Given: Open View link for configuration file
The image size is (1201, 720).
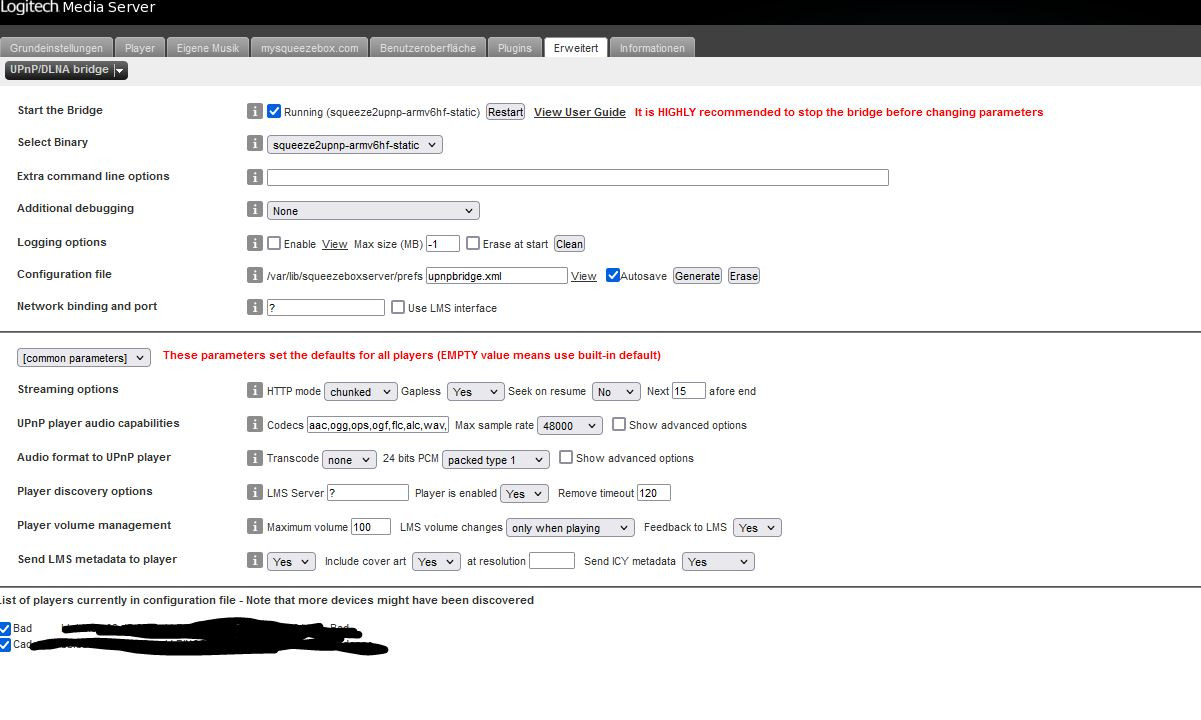Looking at the screenshot, I should (x=584, y=276).
